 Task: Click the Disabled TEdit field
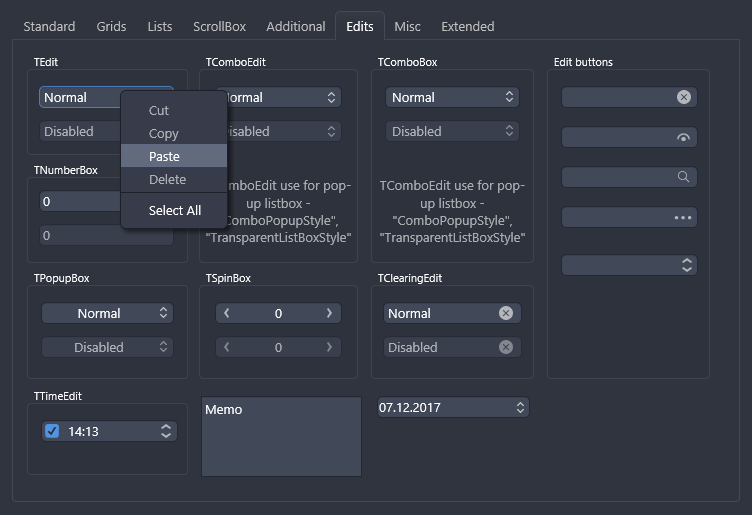click(x=80, y=131)
